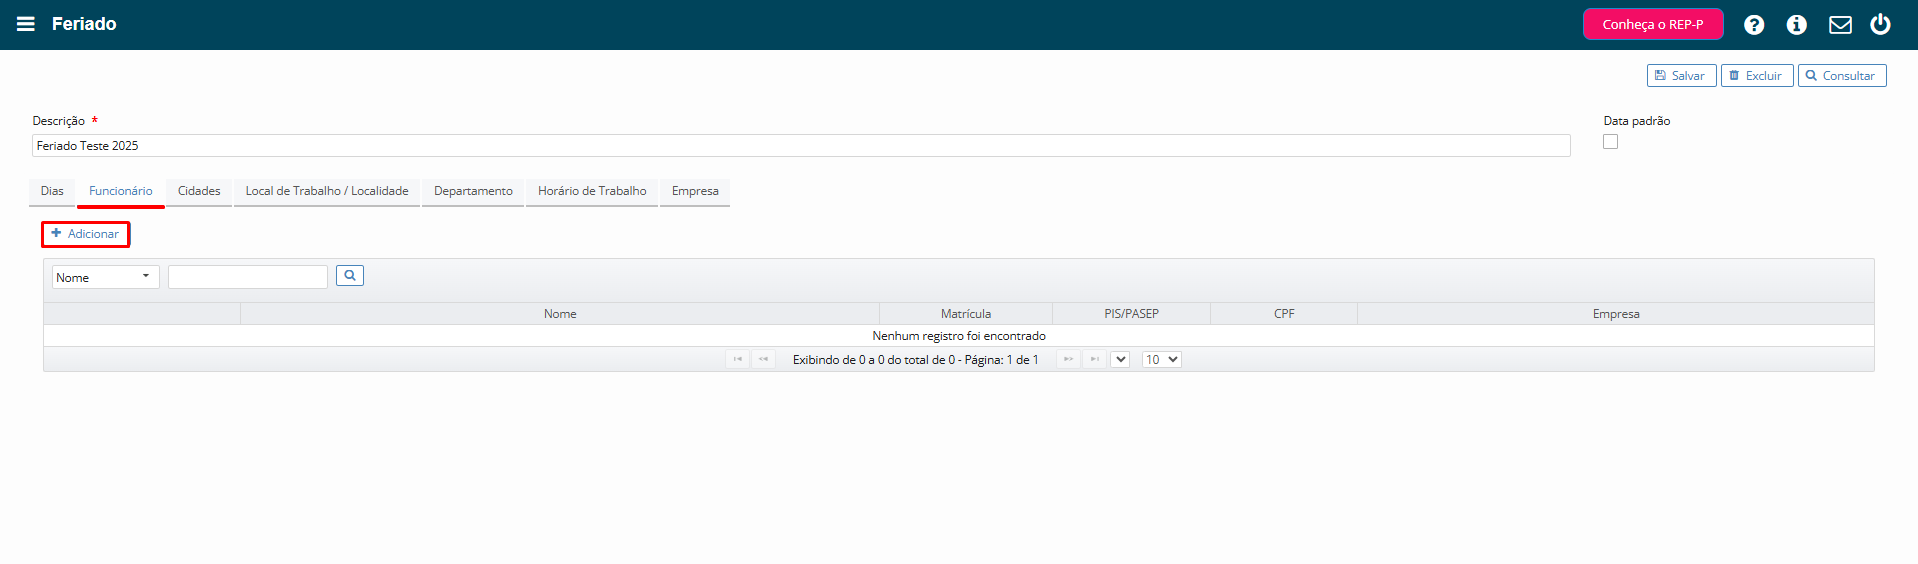Go to next page in paginator
This screenshot has height=564, width=1918.
pos(1068,359)
